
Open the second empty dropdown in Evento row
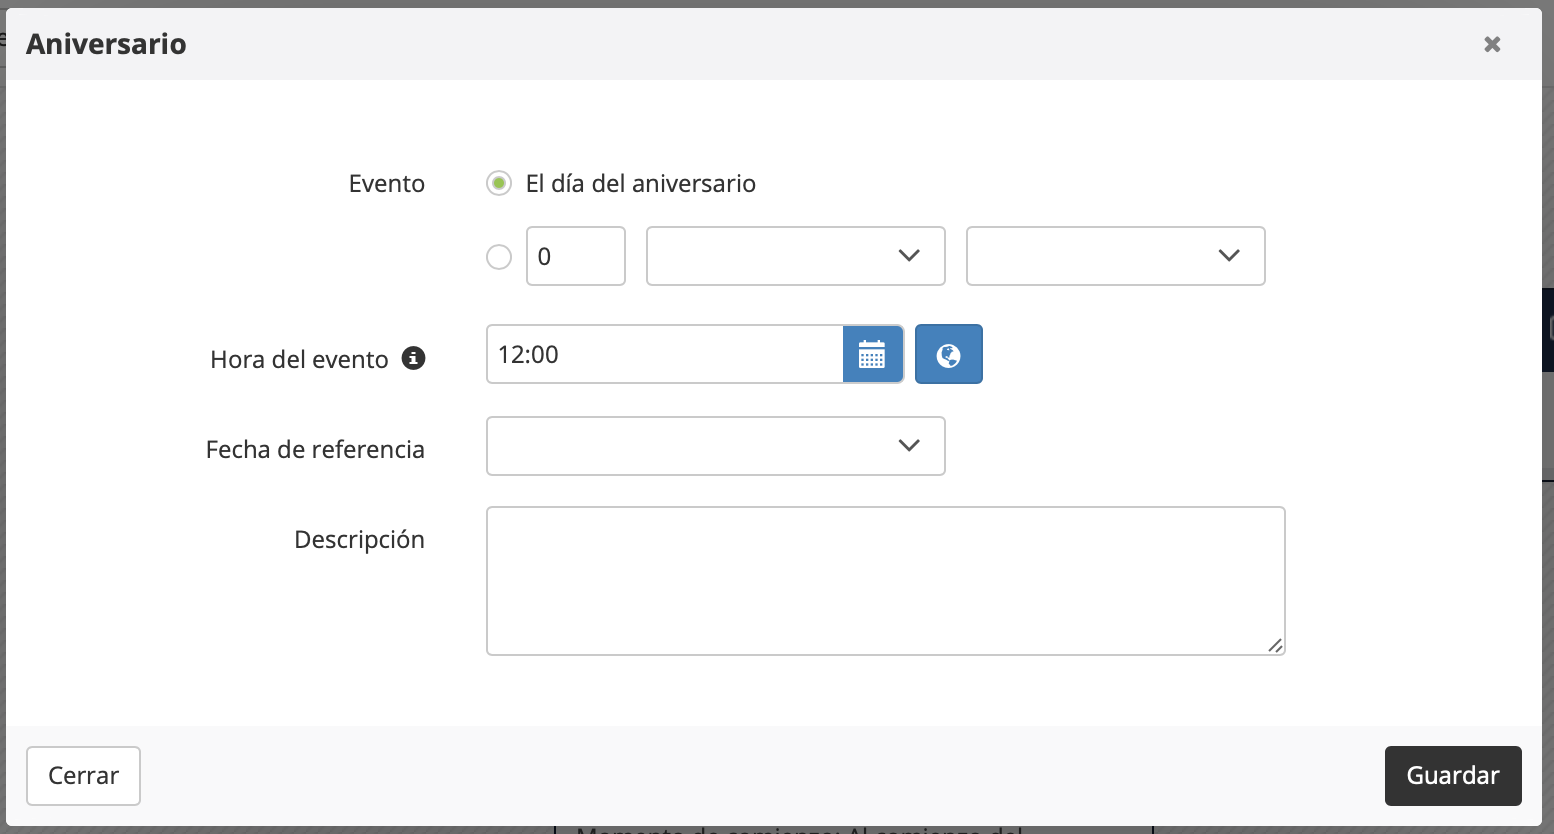pyautogui.click(x=1116, y=256)
